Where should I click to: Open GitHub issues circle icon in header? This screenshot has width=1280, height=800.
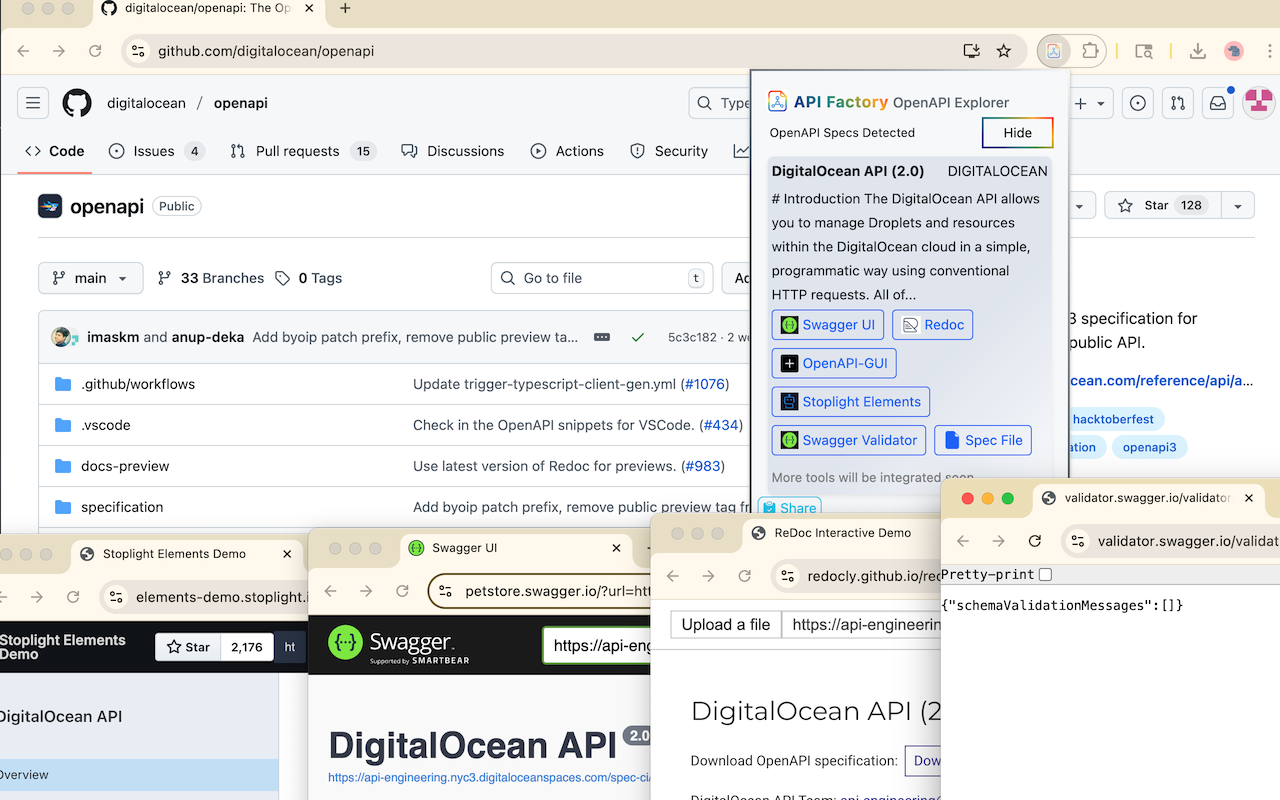(1138, 103)
